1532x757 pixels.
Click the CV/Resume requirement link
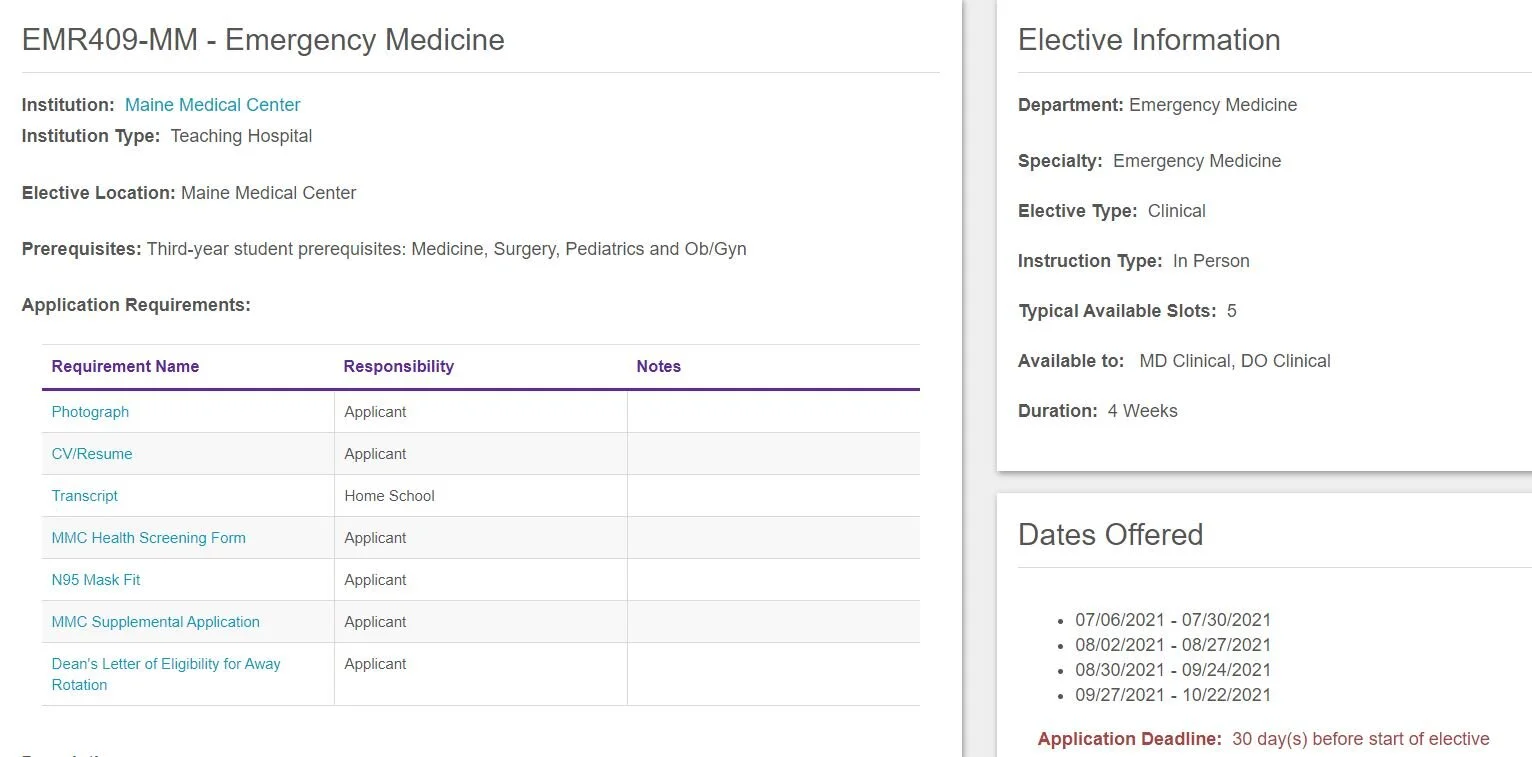click(92, 454)
